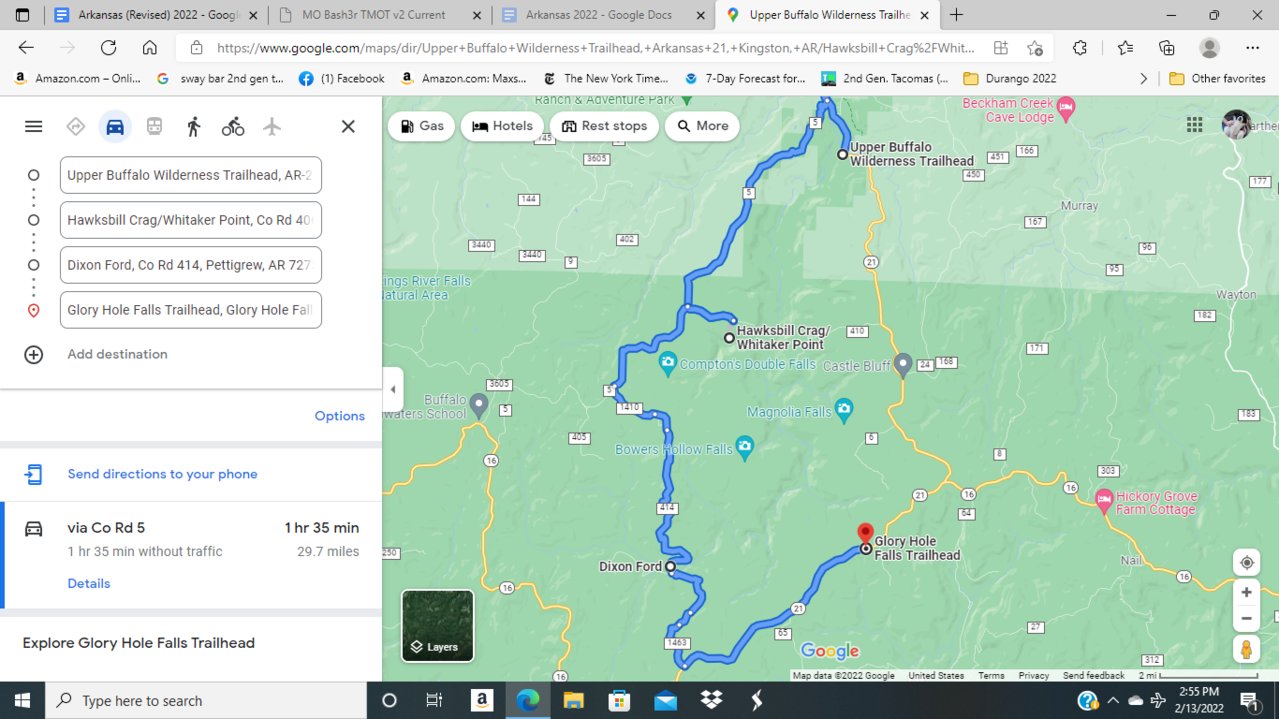The image size is (1279, 719).
Task: Switch to Arkansas 2022 - Google Docs tab
Action: pyautogui.click(x=604, y=15)
